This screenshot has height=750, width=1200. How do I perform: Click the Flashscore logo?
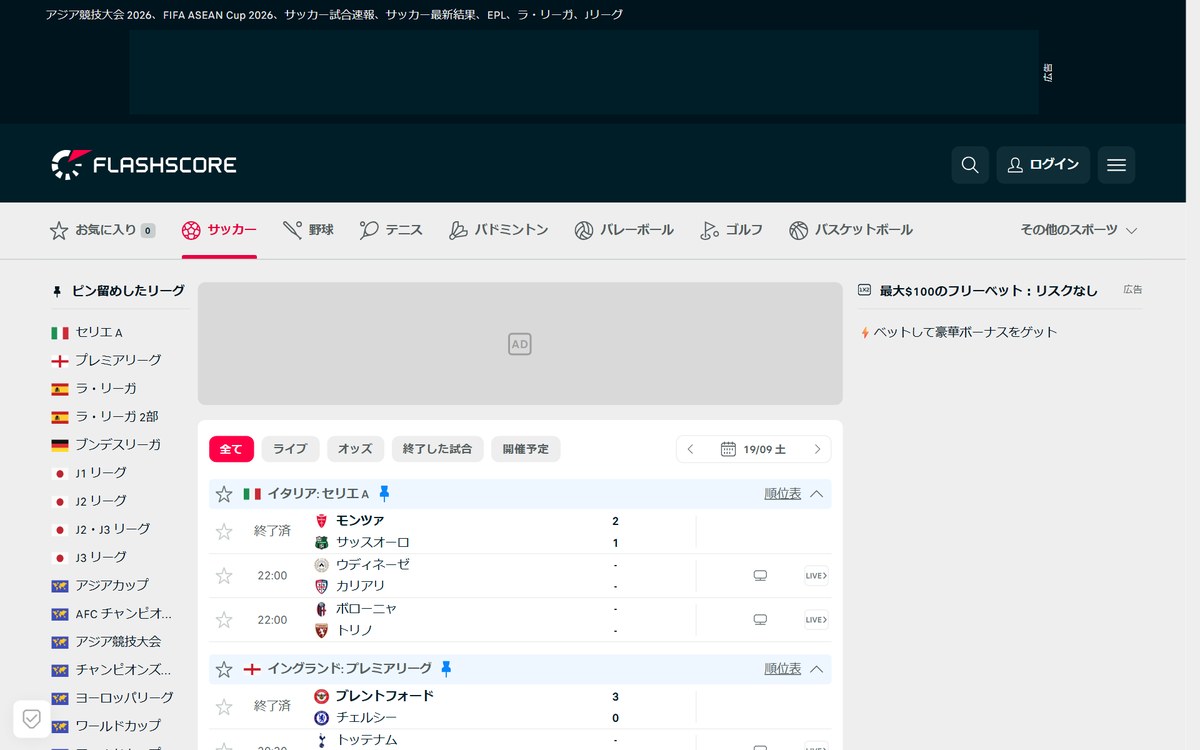coord(144,165)
